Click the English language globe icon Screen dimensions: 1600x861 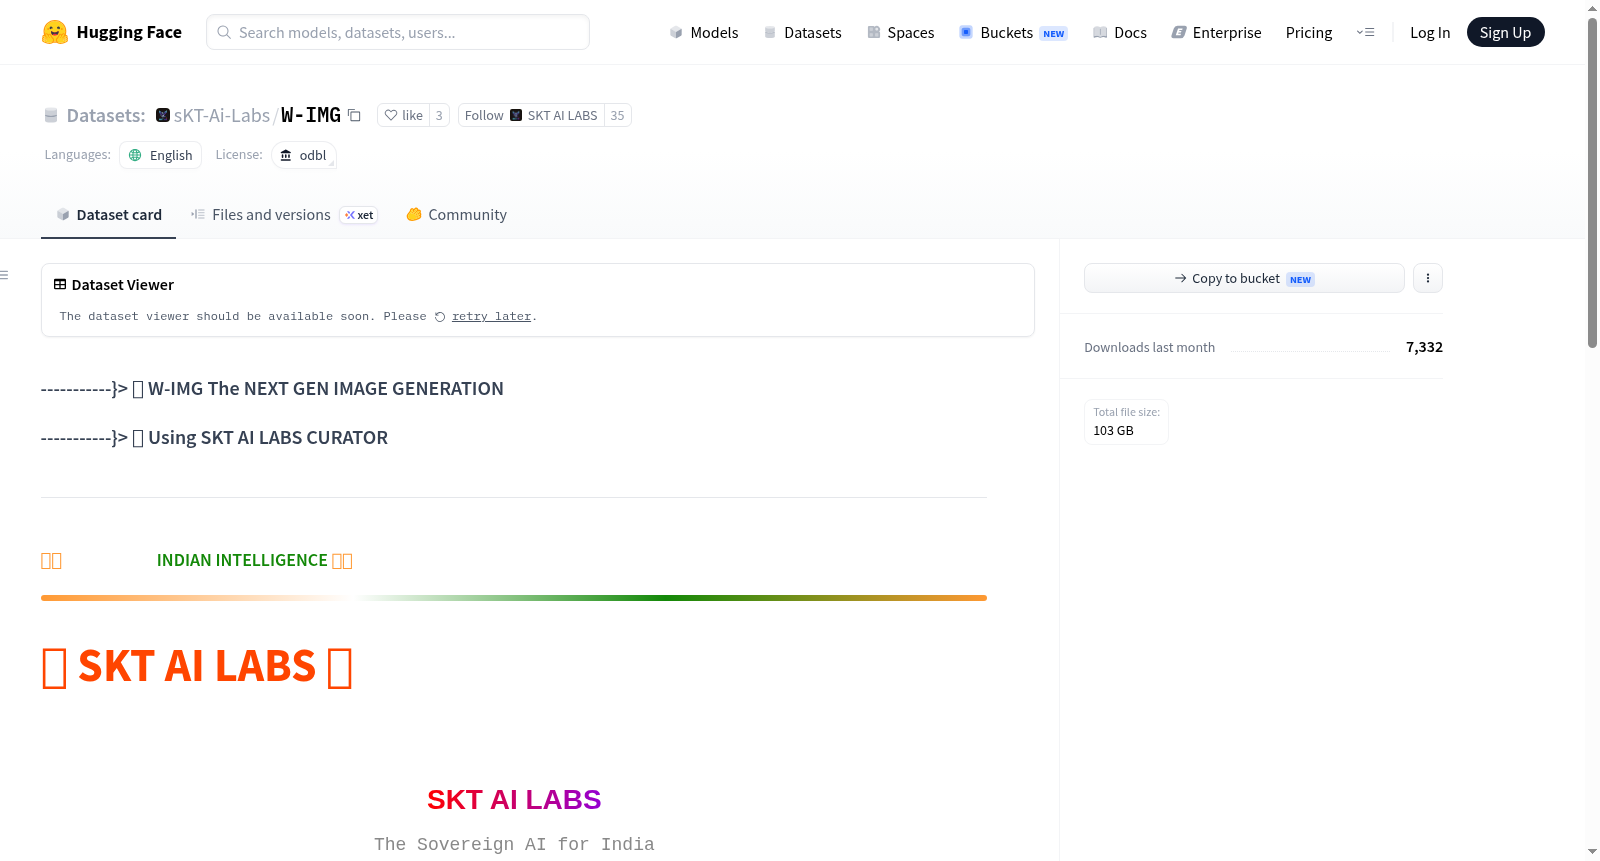(x=135, y=155)
